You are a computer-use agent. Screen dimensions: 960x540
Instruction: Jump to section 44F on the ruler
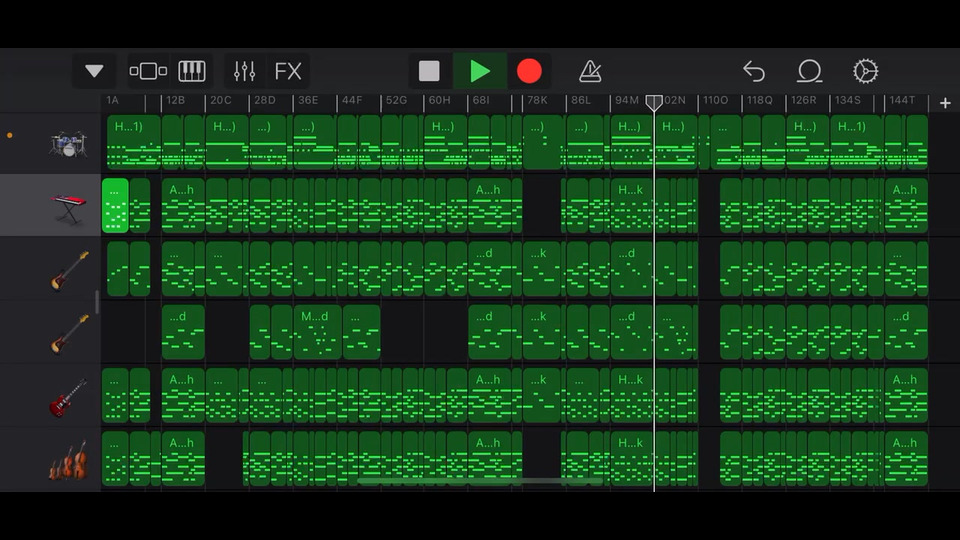352,100
